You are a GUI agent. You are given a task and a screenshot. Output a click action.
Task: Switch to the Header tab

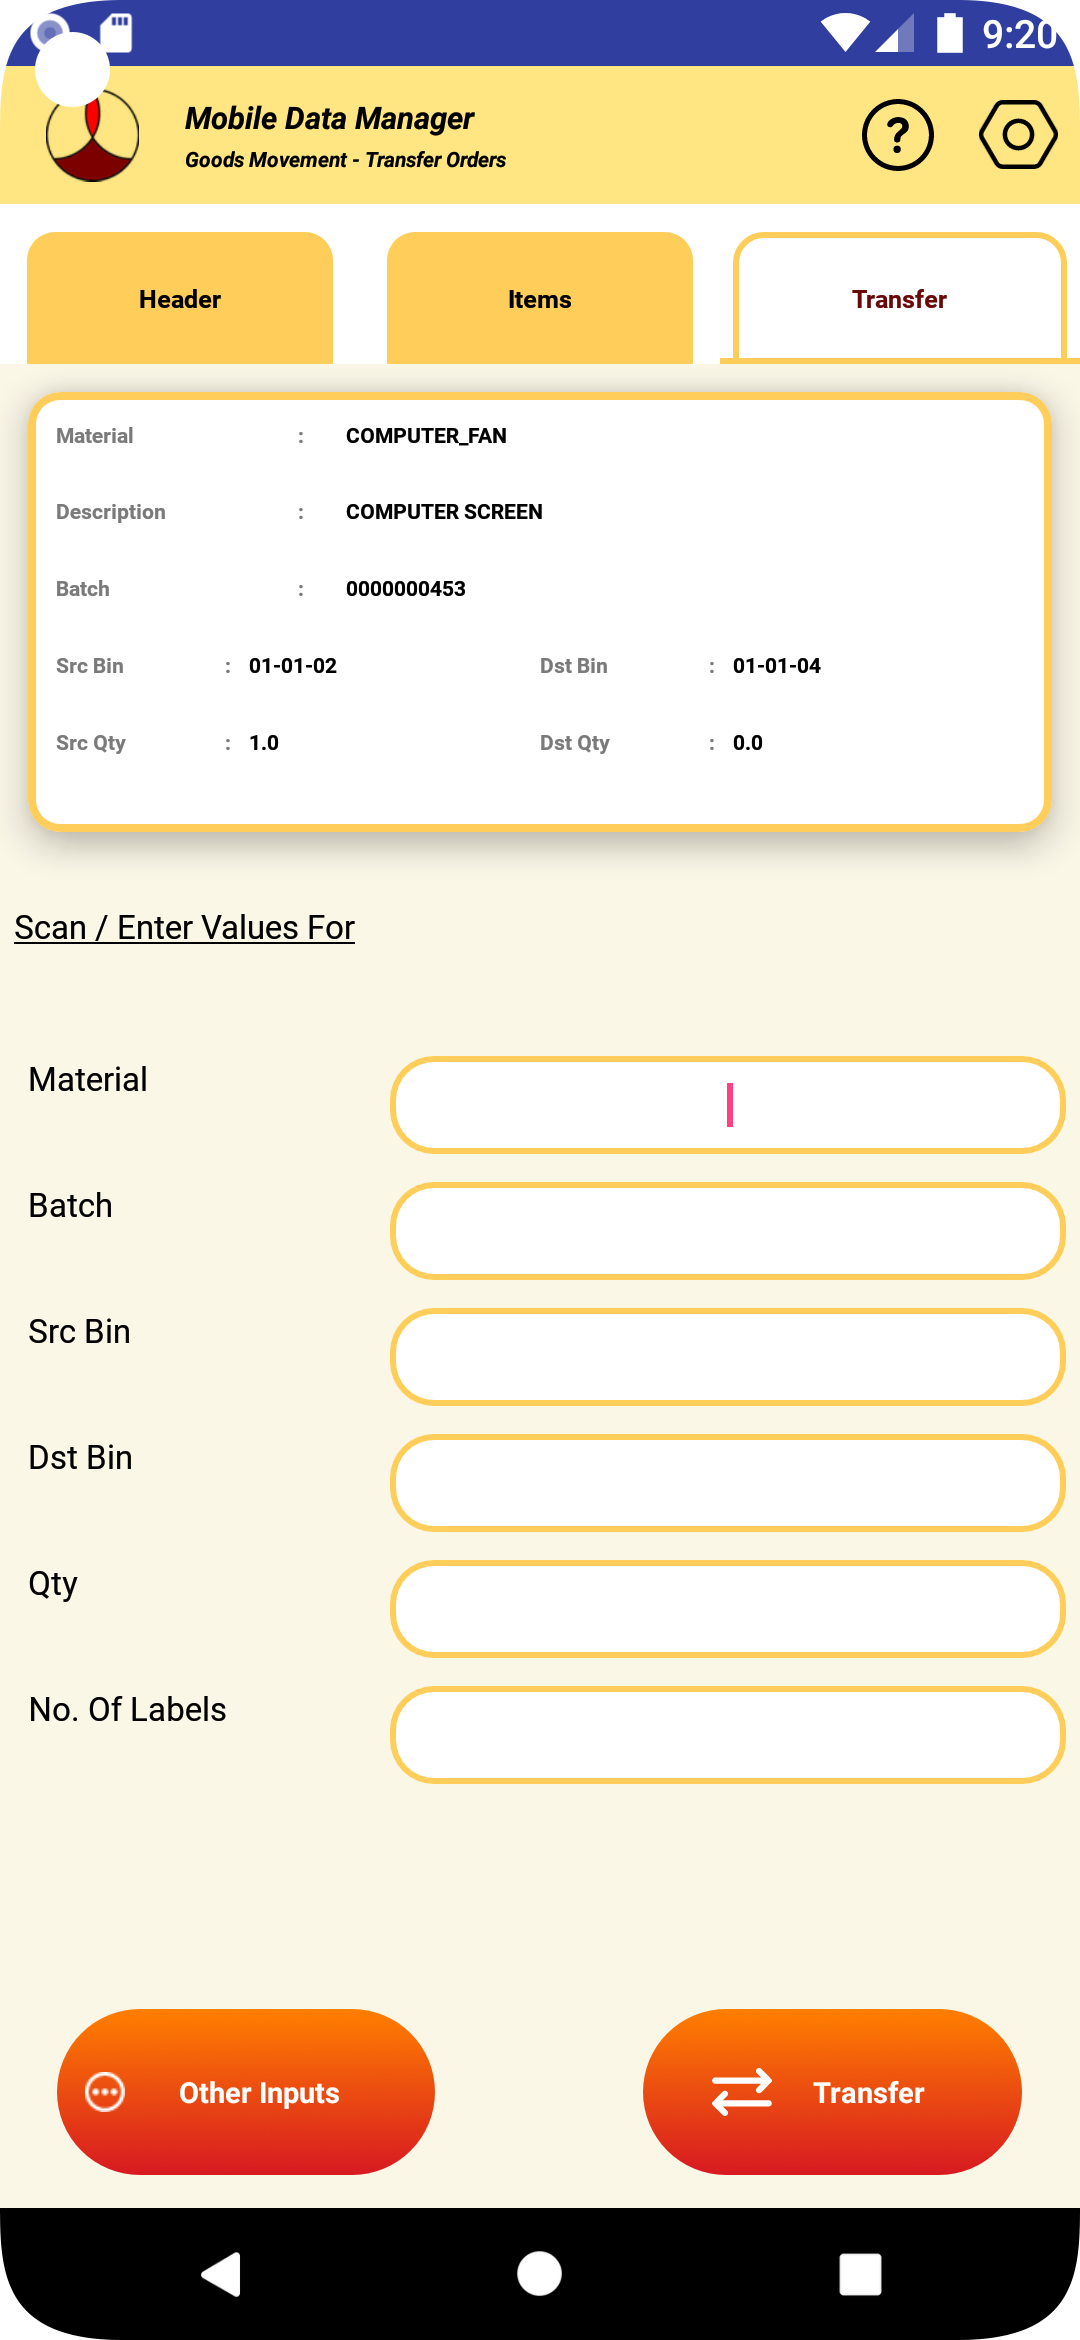[180, 299]
